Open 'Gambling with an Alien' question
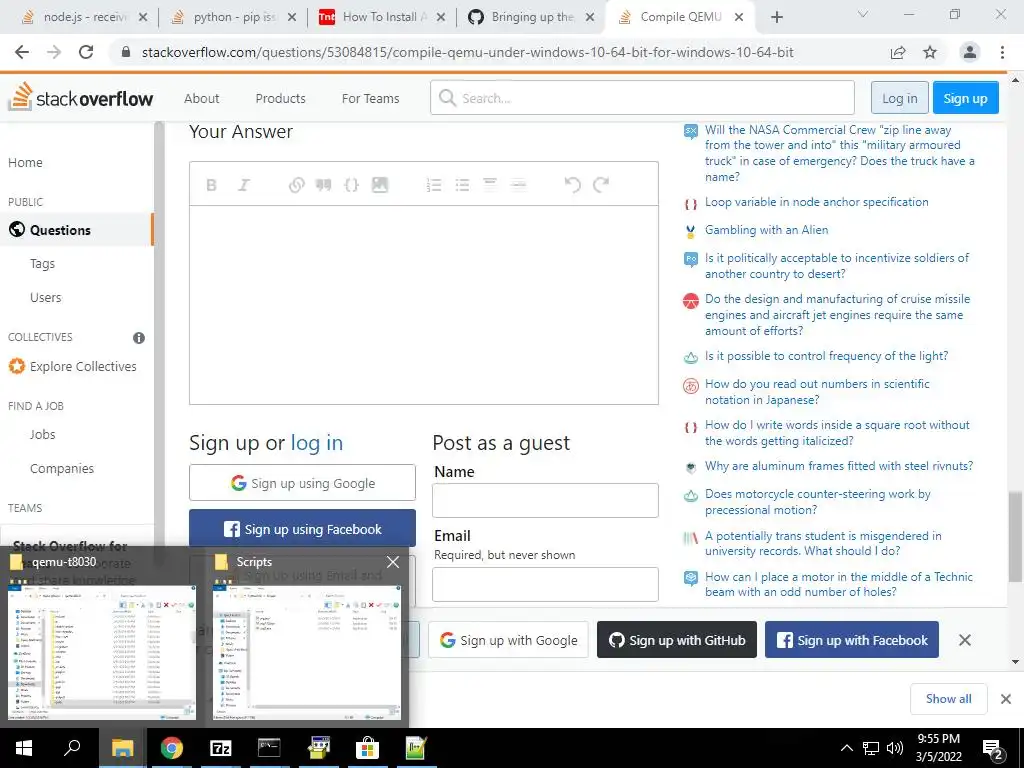 click(766, 230)
